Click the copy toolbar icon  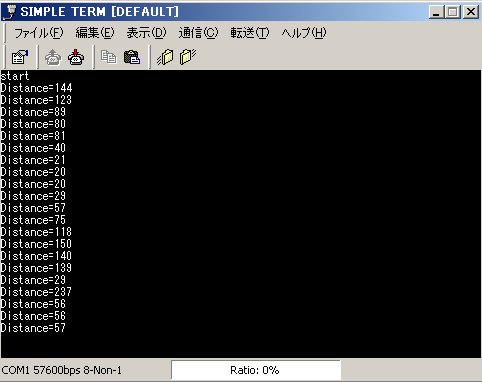point(109,57)
